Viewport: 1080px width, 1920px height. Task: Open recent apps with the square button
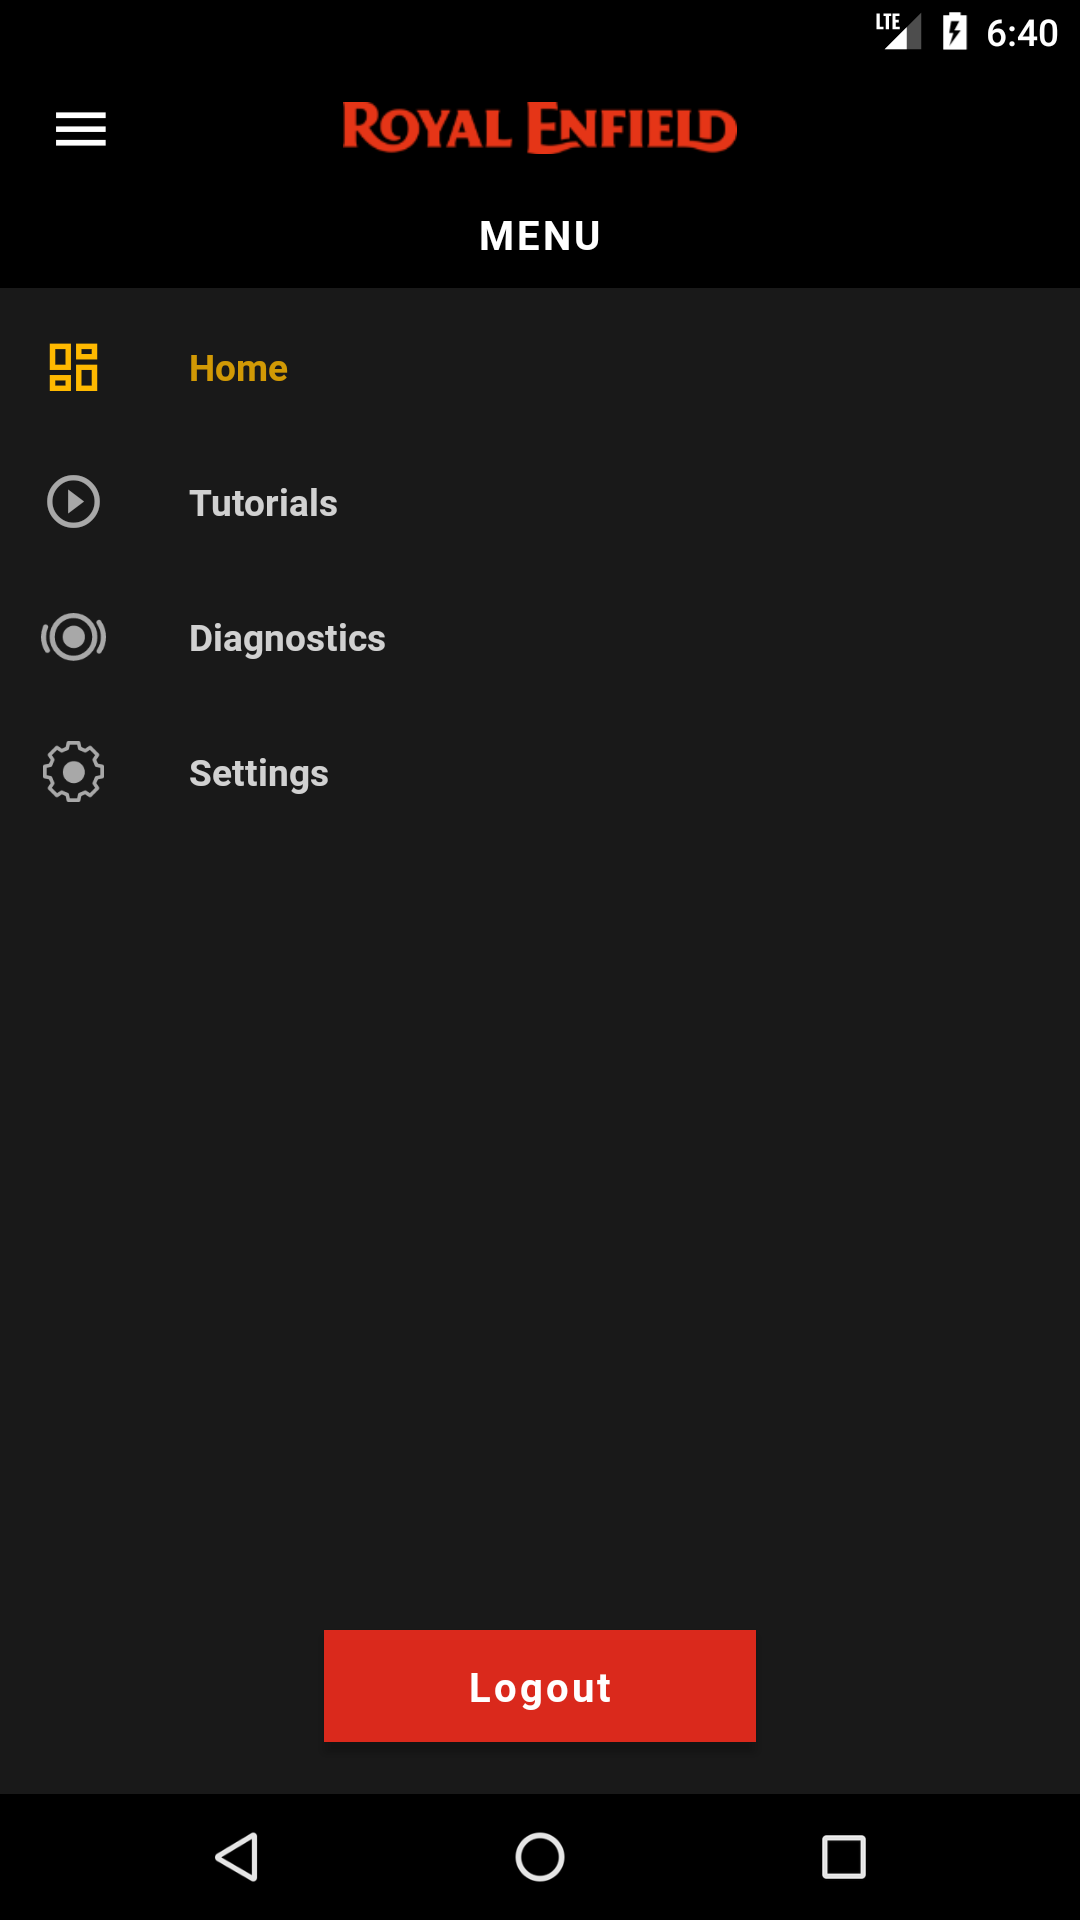(843, 1857)
